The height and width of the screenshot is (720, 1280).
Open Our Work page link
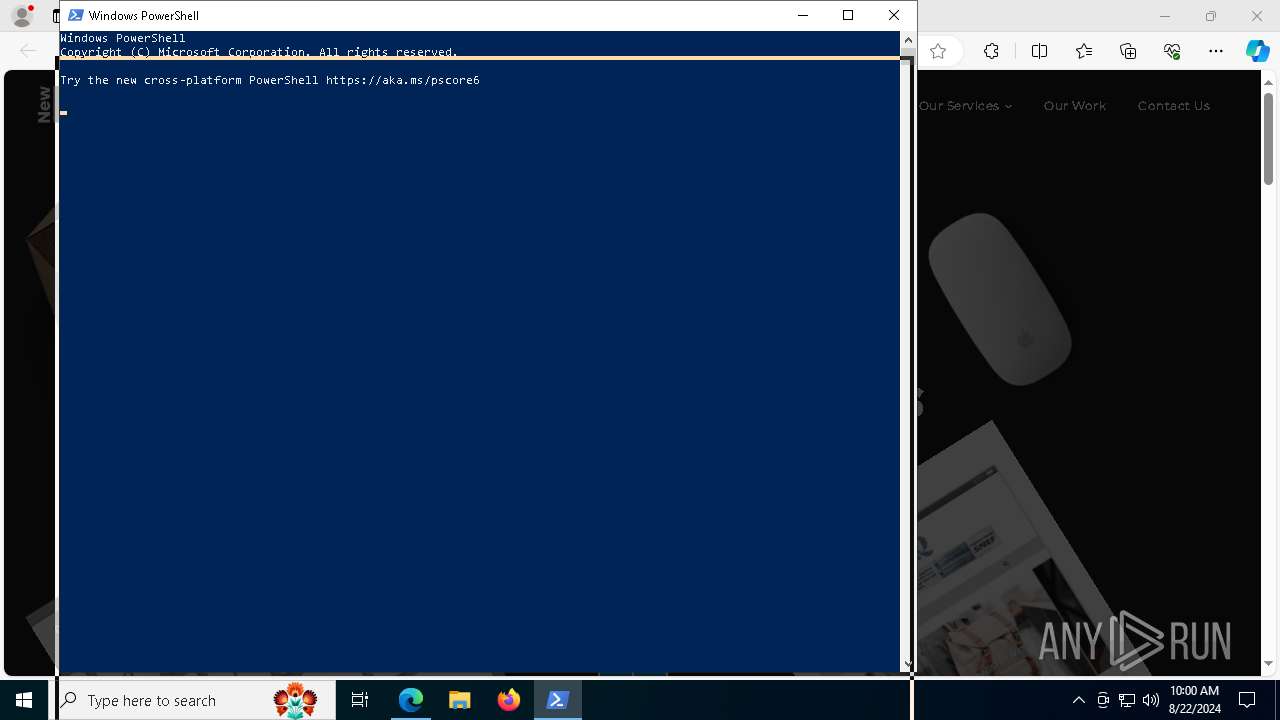coord(1075,106)
